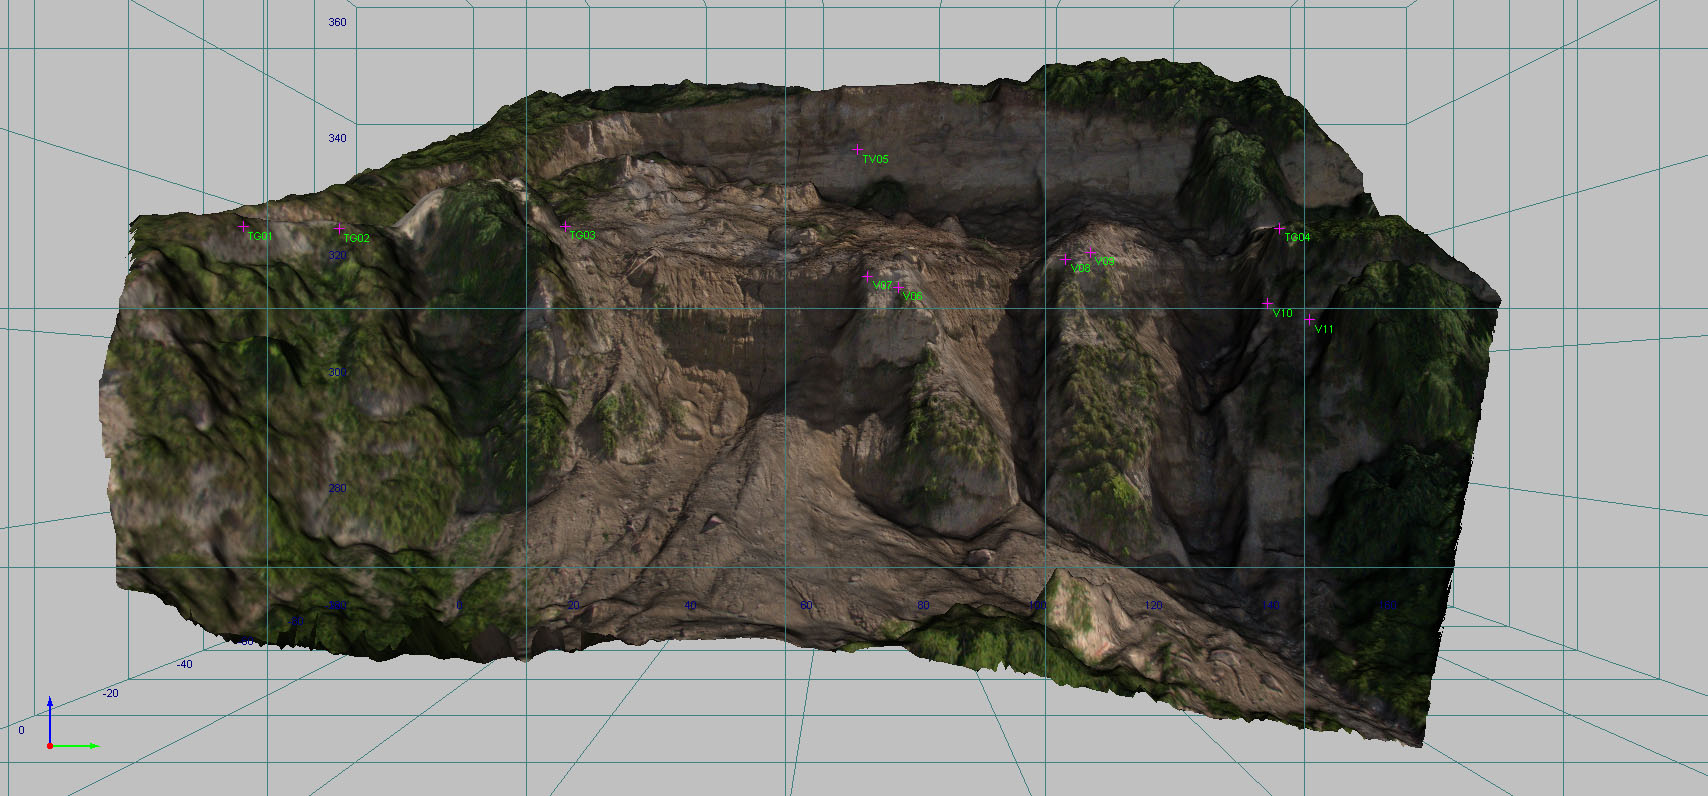This screenshot has width=1708, height=796.
Task: Click the -20 axis tick label
Action: (x=110, y=693)
